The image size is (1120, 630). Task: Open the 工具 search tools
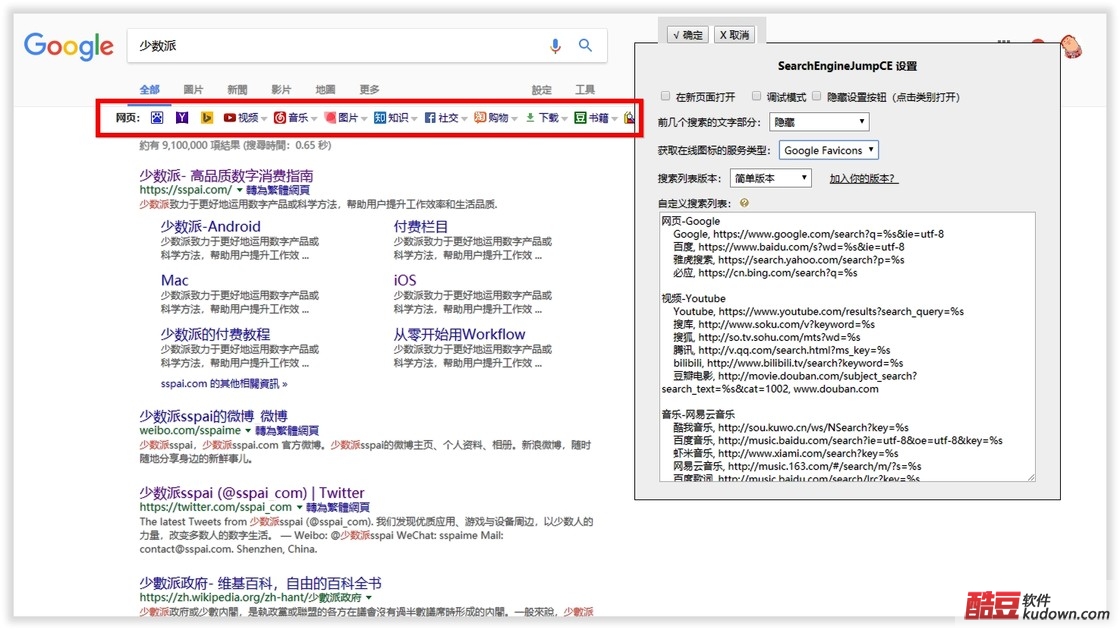tap(585, 89)
